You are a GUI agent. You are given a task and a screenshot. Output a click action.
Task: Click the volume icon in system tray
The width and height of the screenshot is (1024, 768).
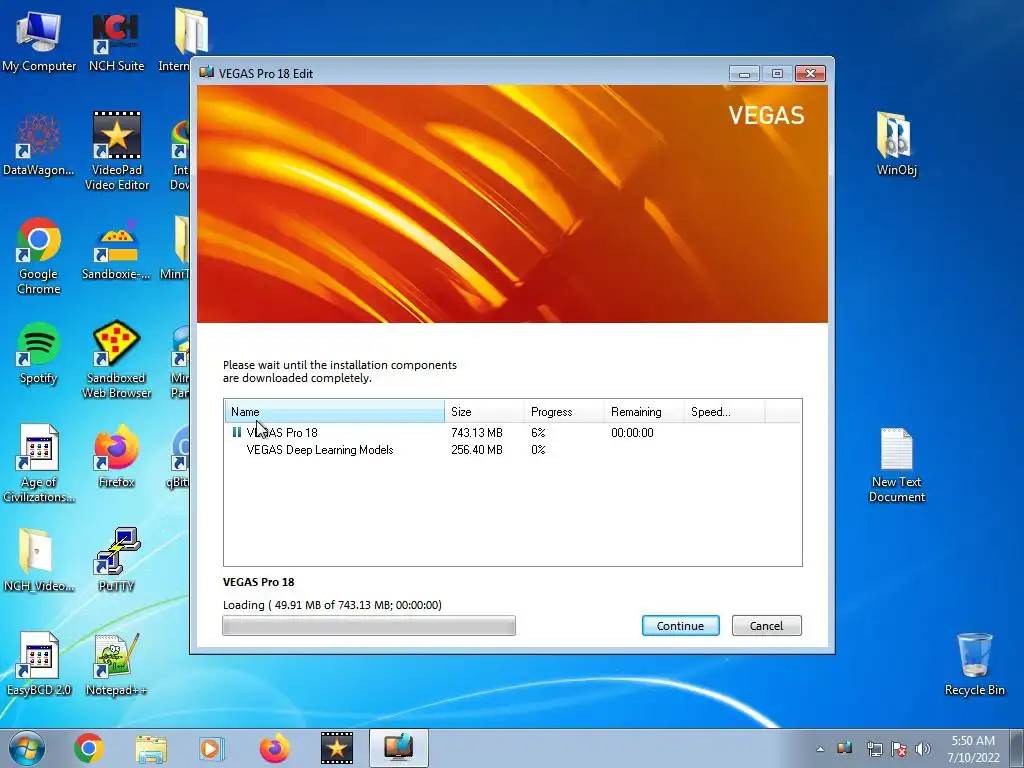[922, 749]
